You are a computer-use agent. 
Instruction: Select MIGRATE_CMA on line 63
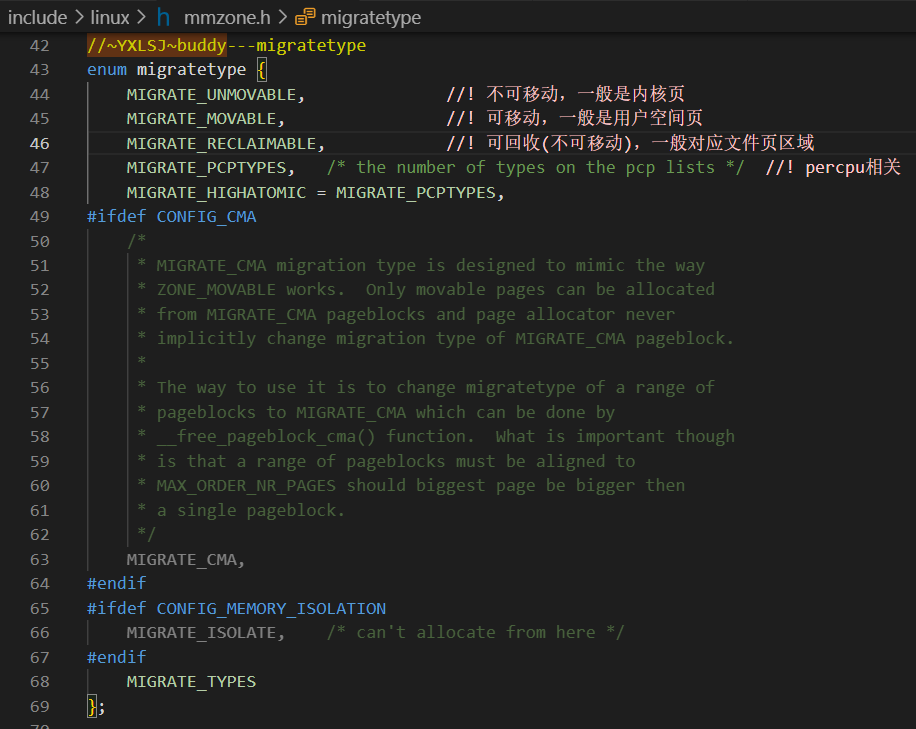click(x=185, y=559)
